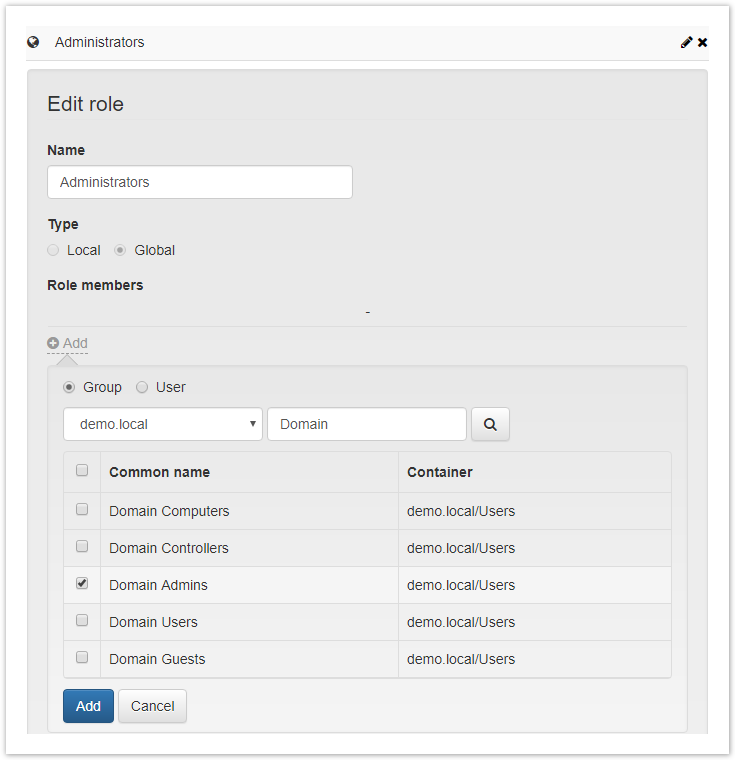
Task: Choose the Group radio option
Action: (69, 387)
